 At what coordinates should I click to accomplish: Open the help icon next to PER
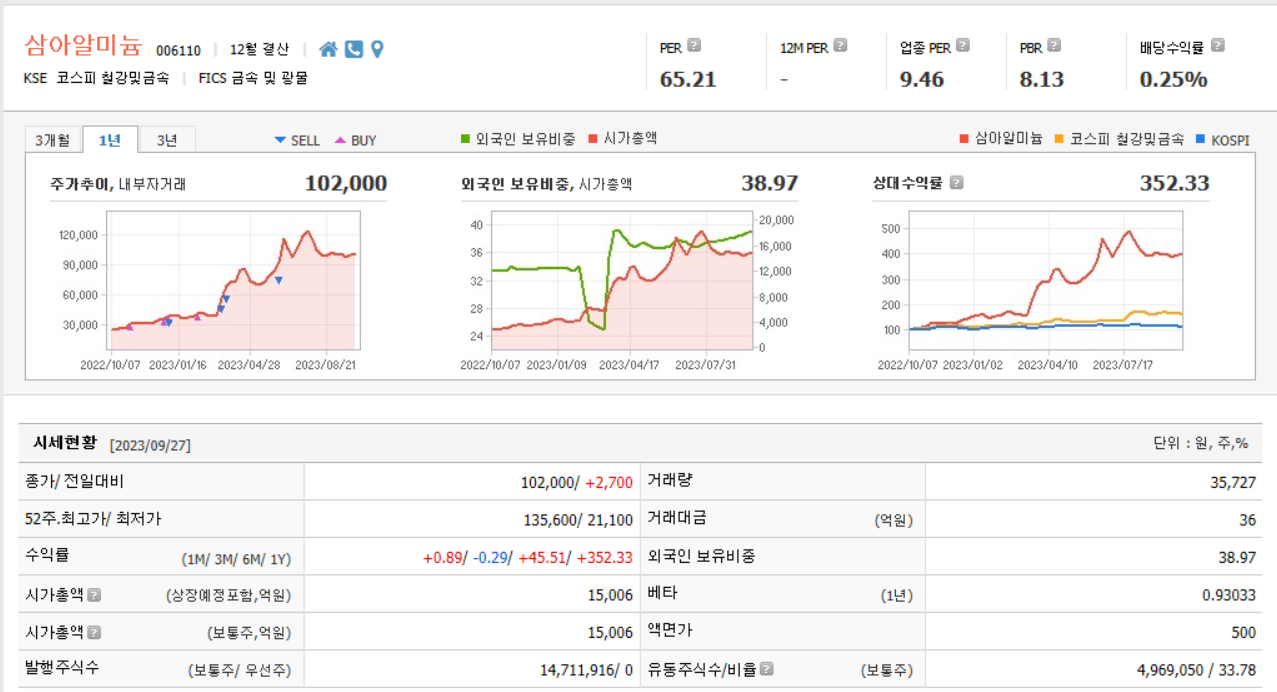[x=694, y=45]
